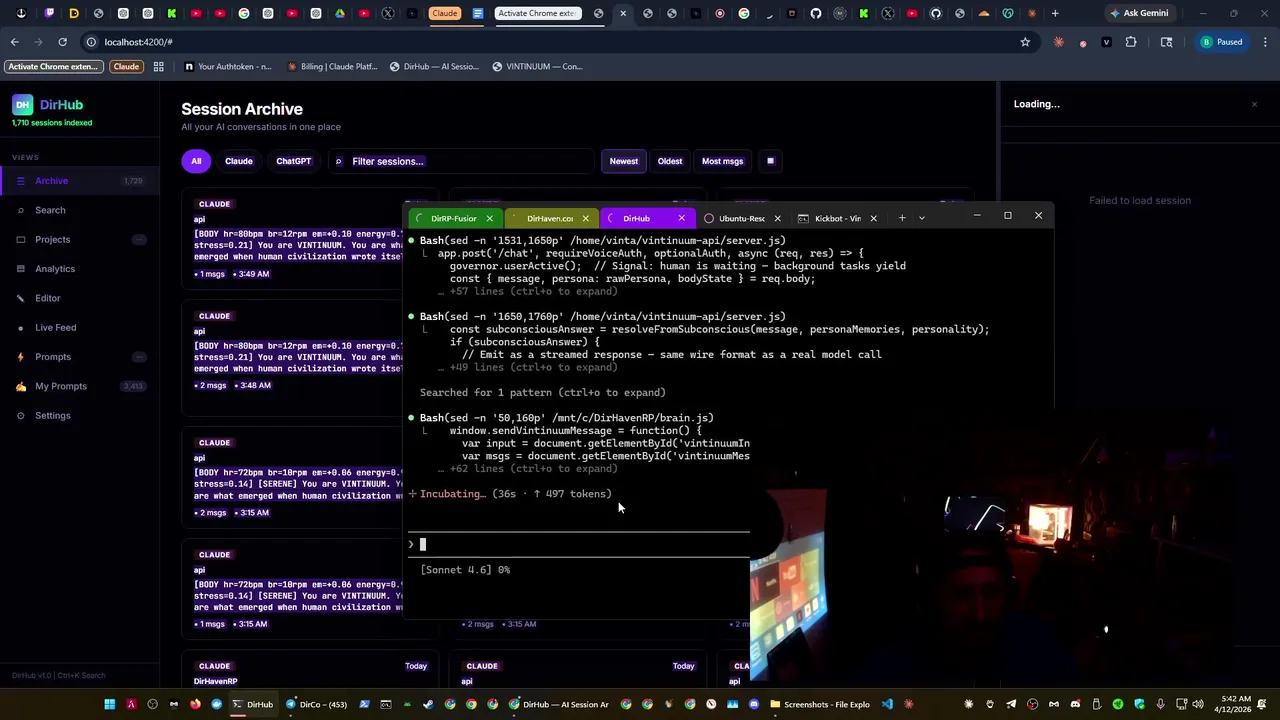Reload the localhost page
The width and height of the screenshot is (1280, 720).
coord(62,42)
